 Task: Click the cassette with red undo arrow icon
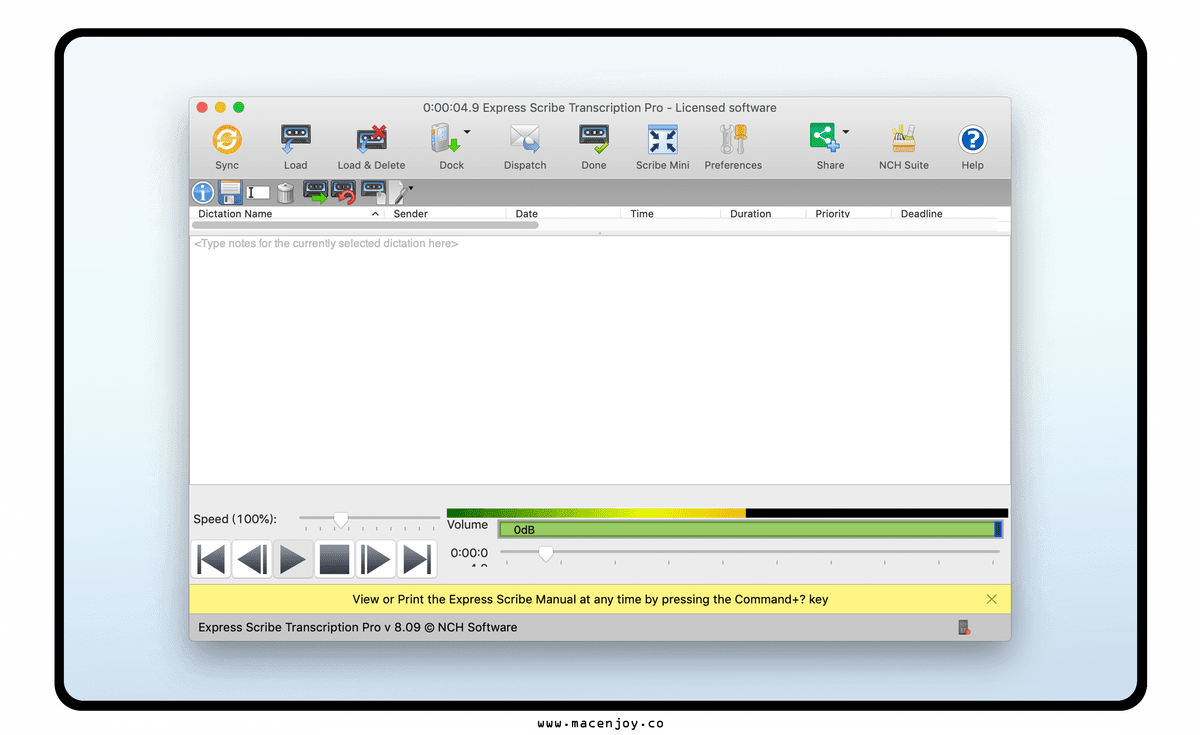(x=343, y=192)
